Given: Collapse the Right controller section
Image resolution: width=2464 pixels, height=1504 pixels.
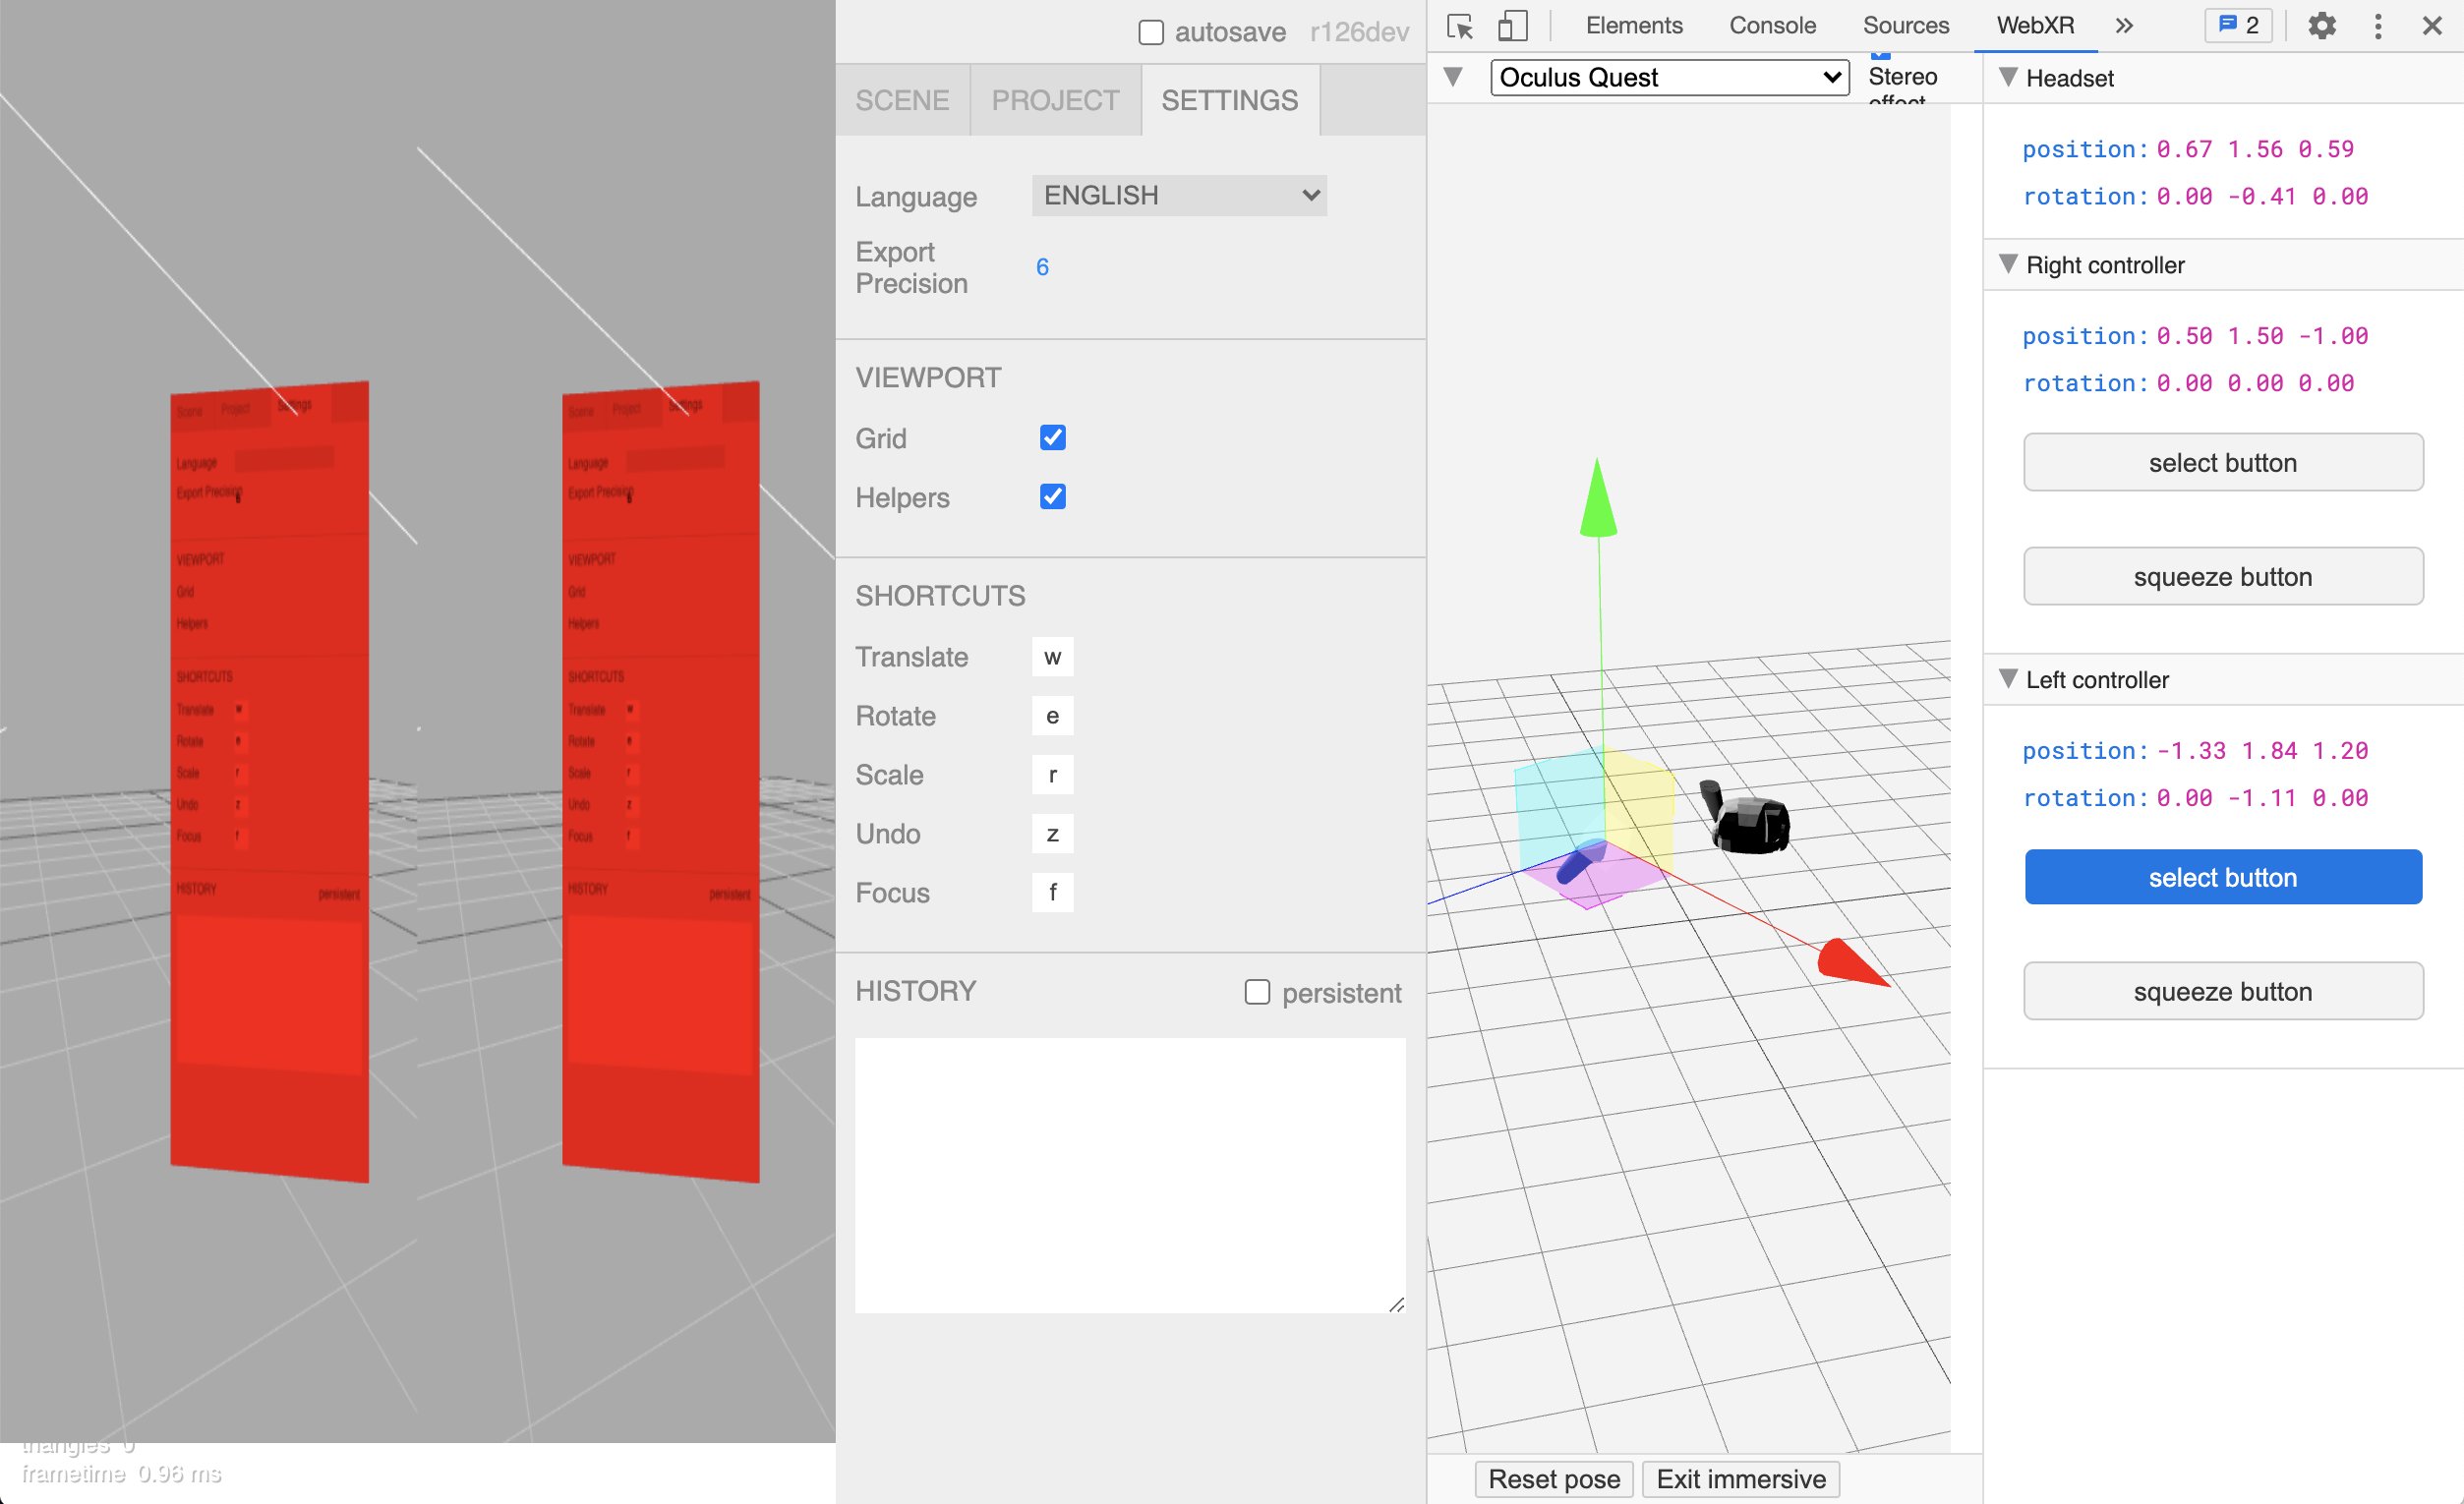Looking at the screenshot, I should click(2008, 264).
